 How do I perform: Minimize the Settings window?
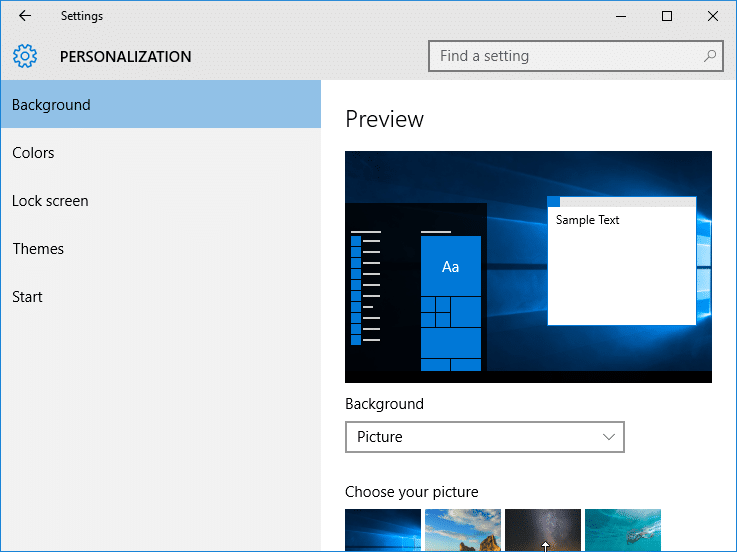(x=621, y=16)
